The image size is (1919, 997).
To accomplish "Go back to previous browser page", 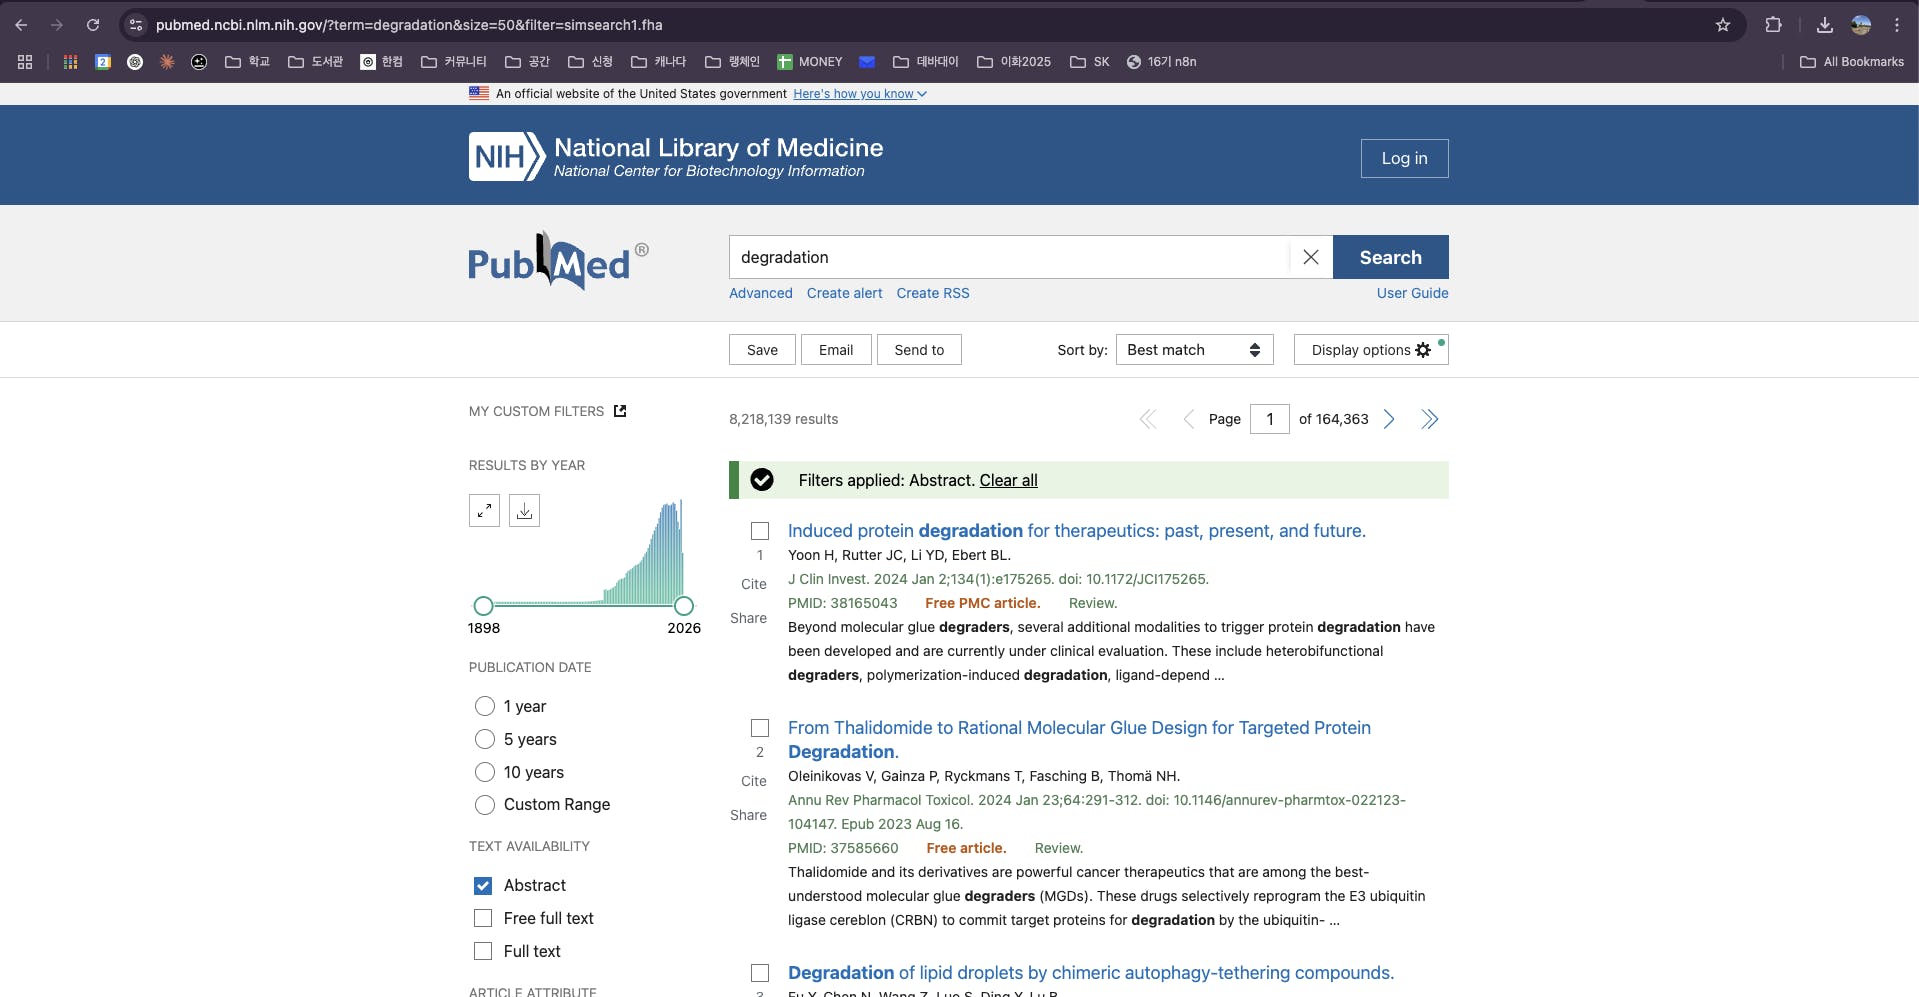I will [21, 25].
